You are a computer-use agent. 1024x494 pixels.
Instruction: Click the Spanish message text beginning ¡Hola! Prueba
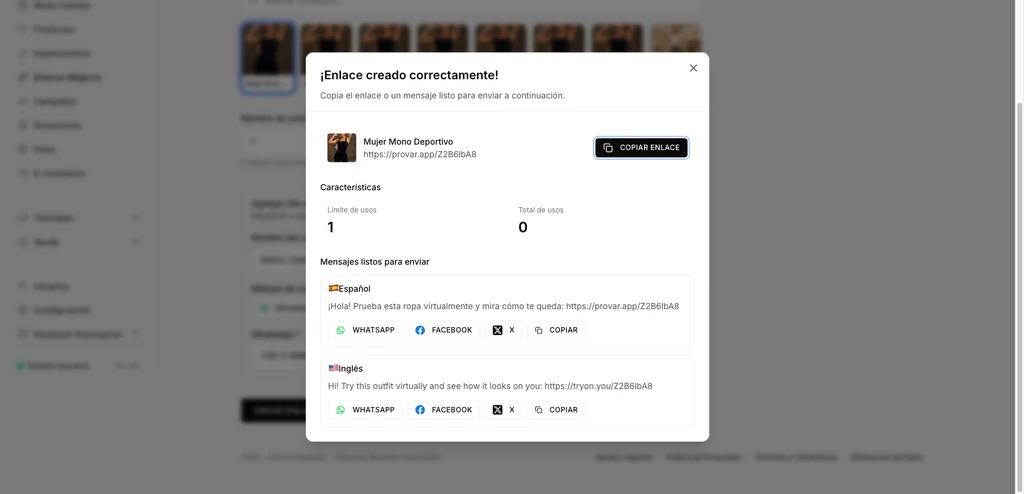coord(504,306)
